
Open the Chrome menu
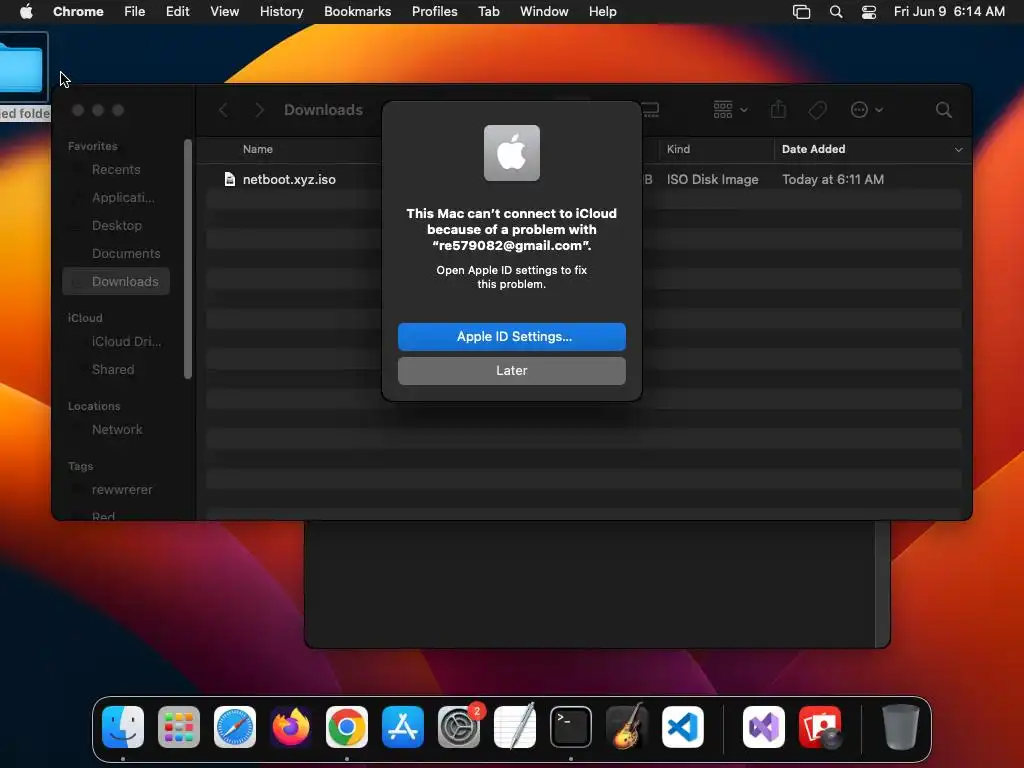click(x=78, y=12)
